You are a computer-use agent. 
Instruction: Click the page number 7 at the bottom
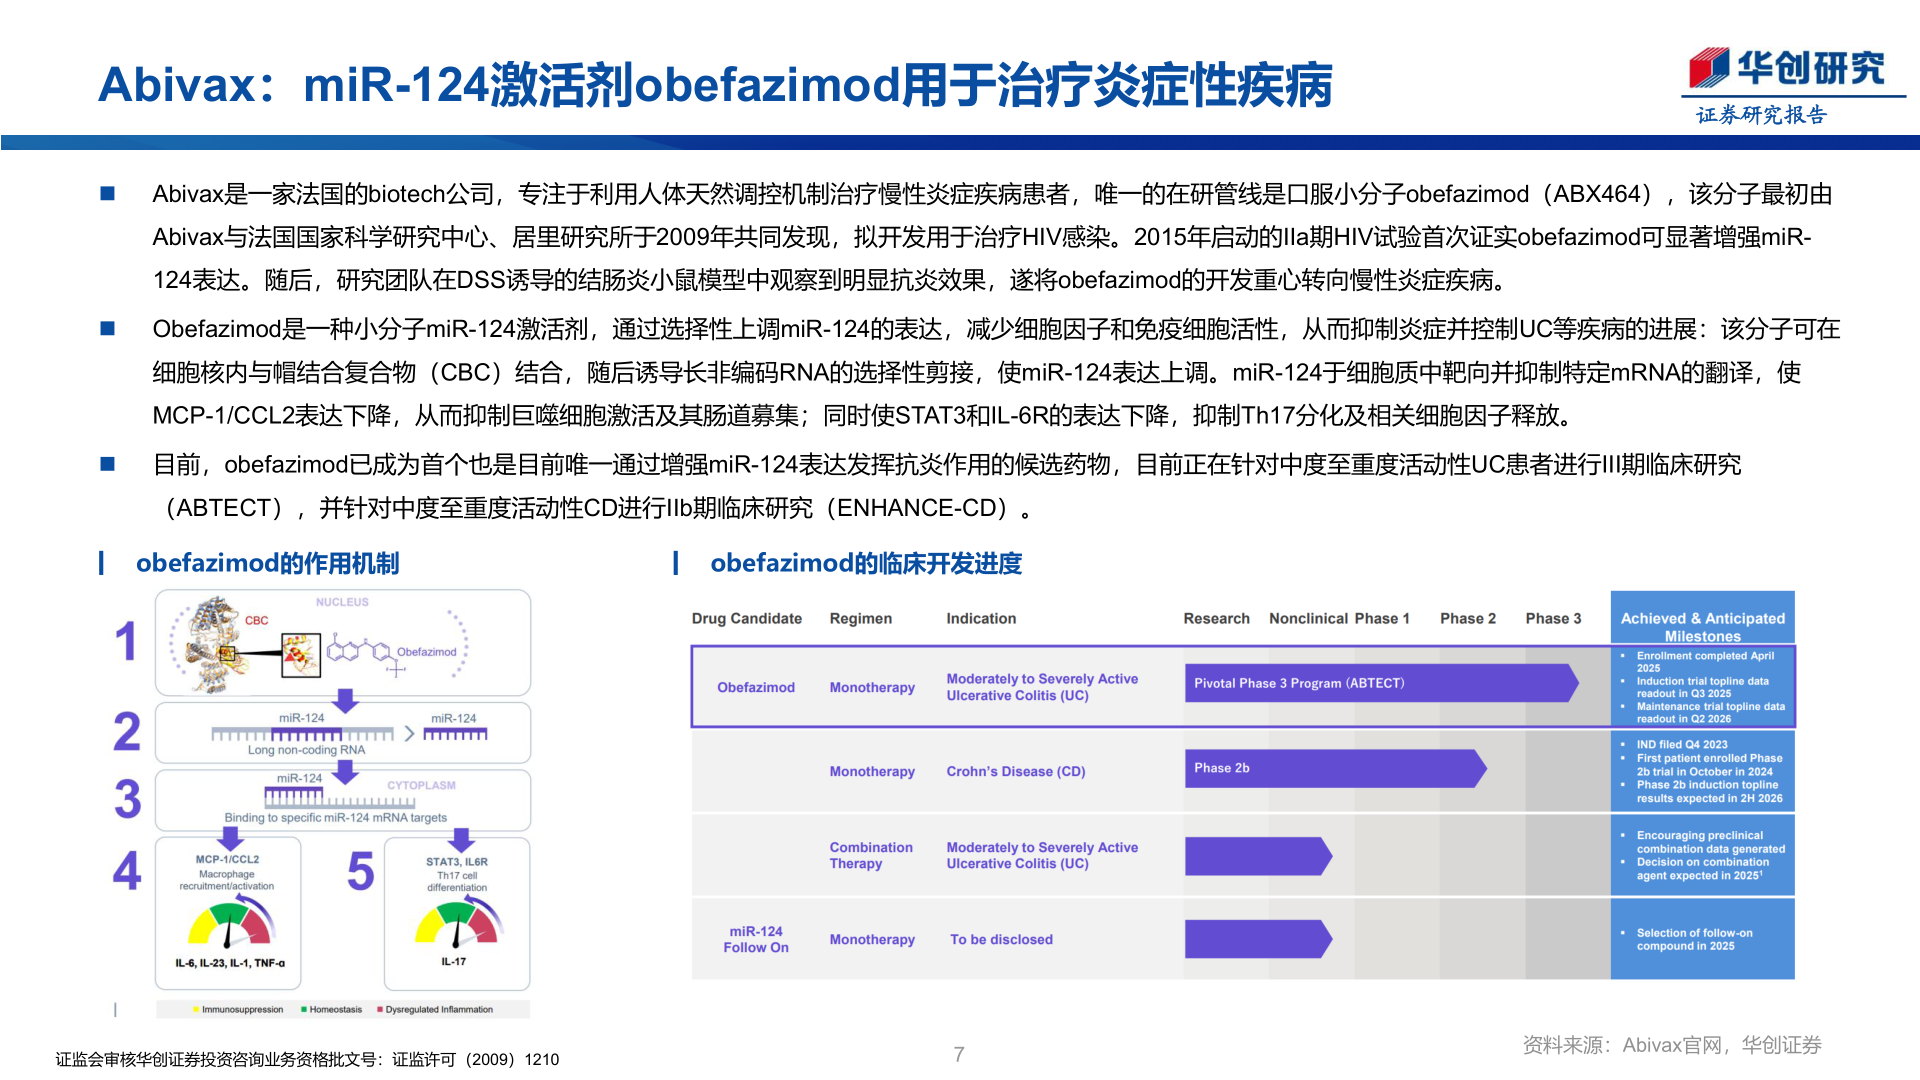[x=959, y=1053]
